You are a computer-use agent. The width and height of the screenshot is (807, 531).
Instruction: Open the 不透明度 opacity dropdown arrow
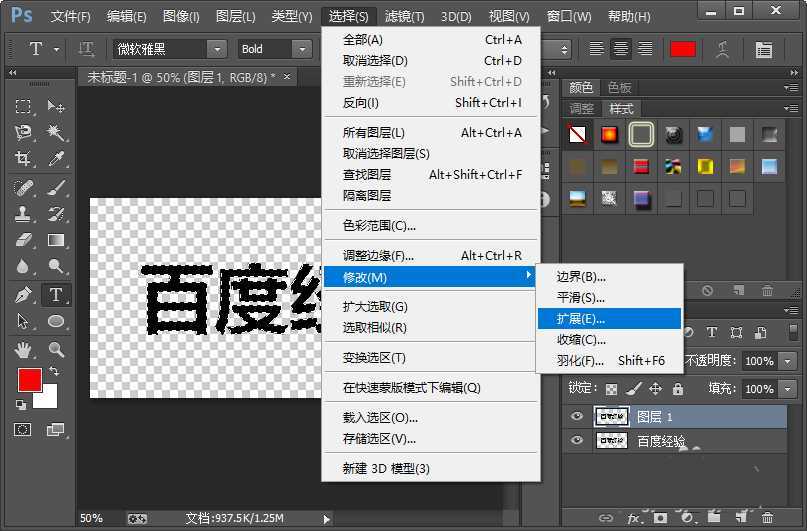point(788,361)
